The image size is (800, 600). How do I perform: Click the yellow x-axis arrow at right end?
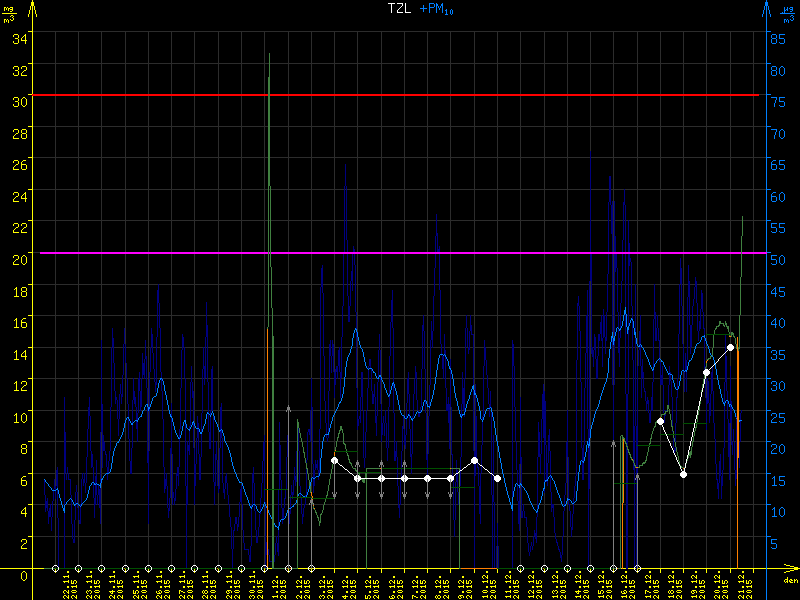(x=792, y=570)
